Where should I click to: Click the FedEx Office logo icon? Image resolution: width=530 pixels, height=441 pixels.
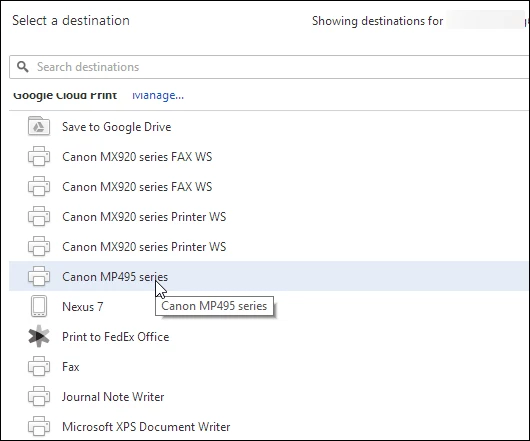coord(39,336)
